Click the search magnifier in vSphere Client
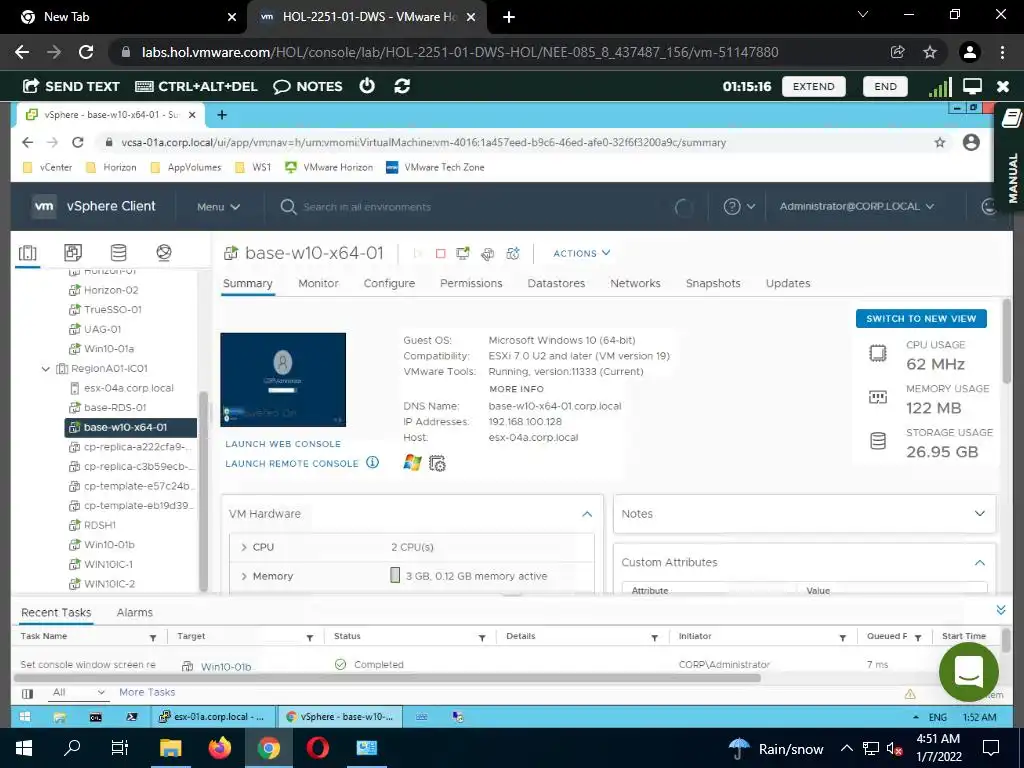 [288, 207]
